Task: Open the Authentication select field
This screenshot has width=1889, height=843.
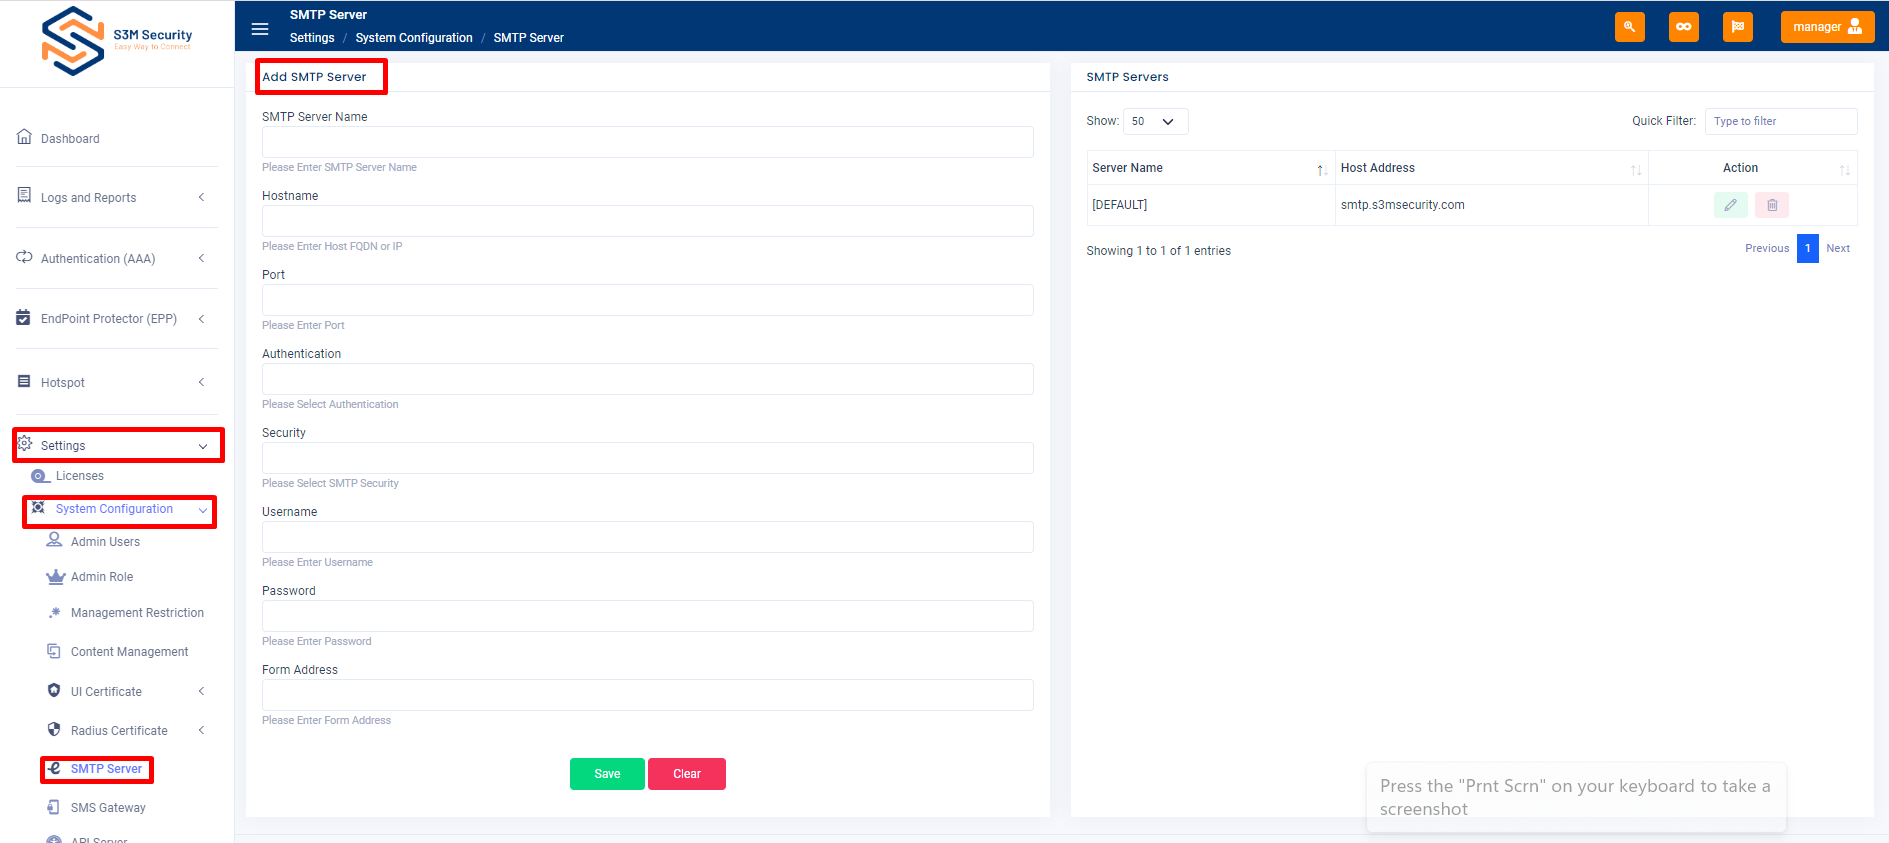Action: [647, 379]
